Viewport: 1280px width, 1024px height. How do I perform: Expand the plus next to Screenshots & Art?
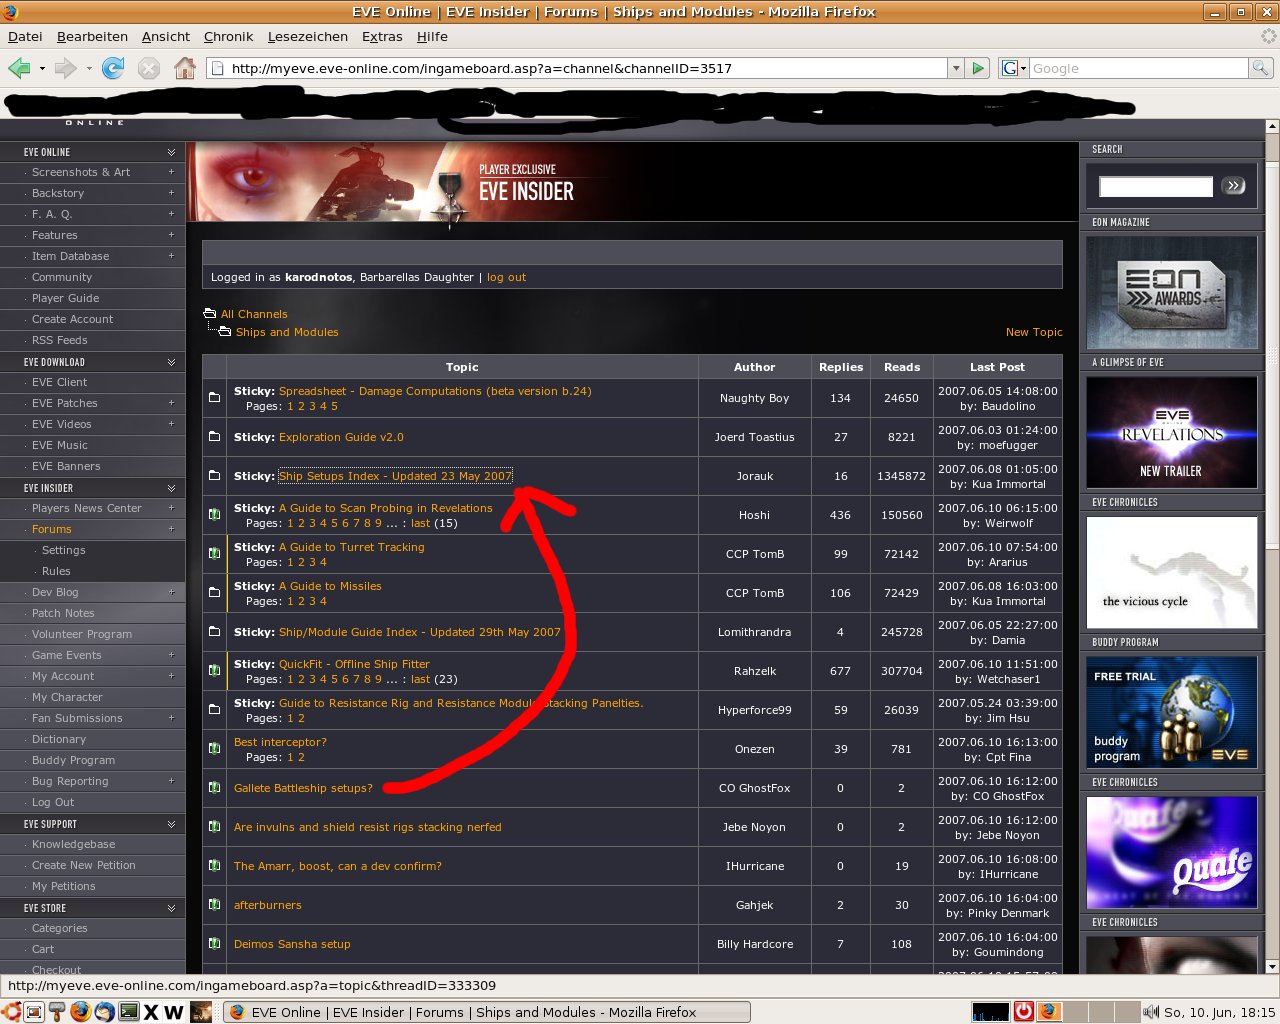point(171,172)
